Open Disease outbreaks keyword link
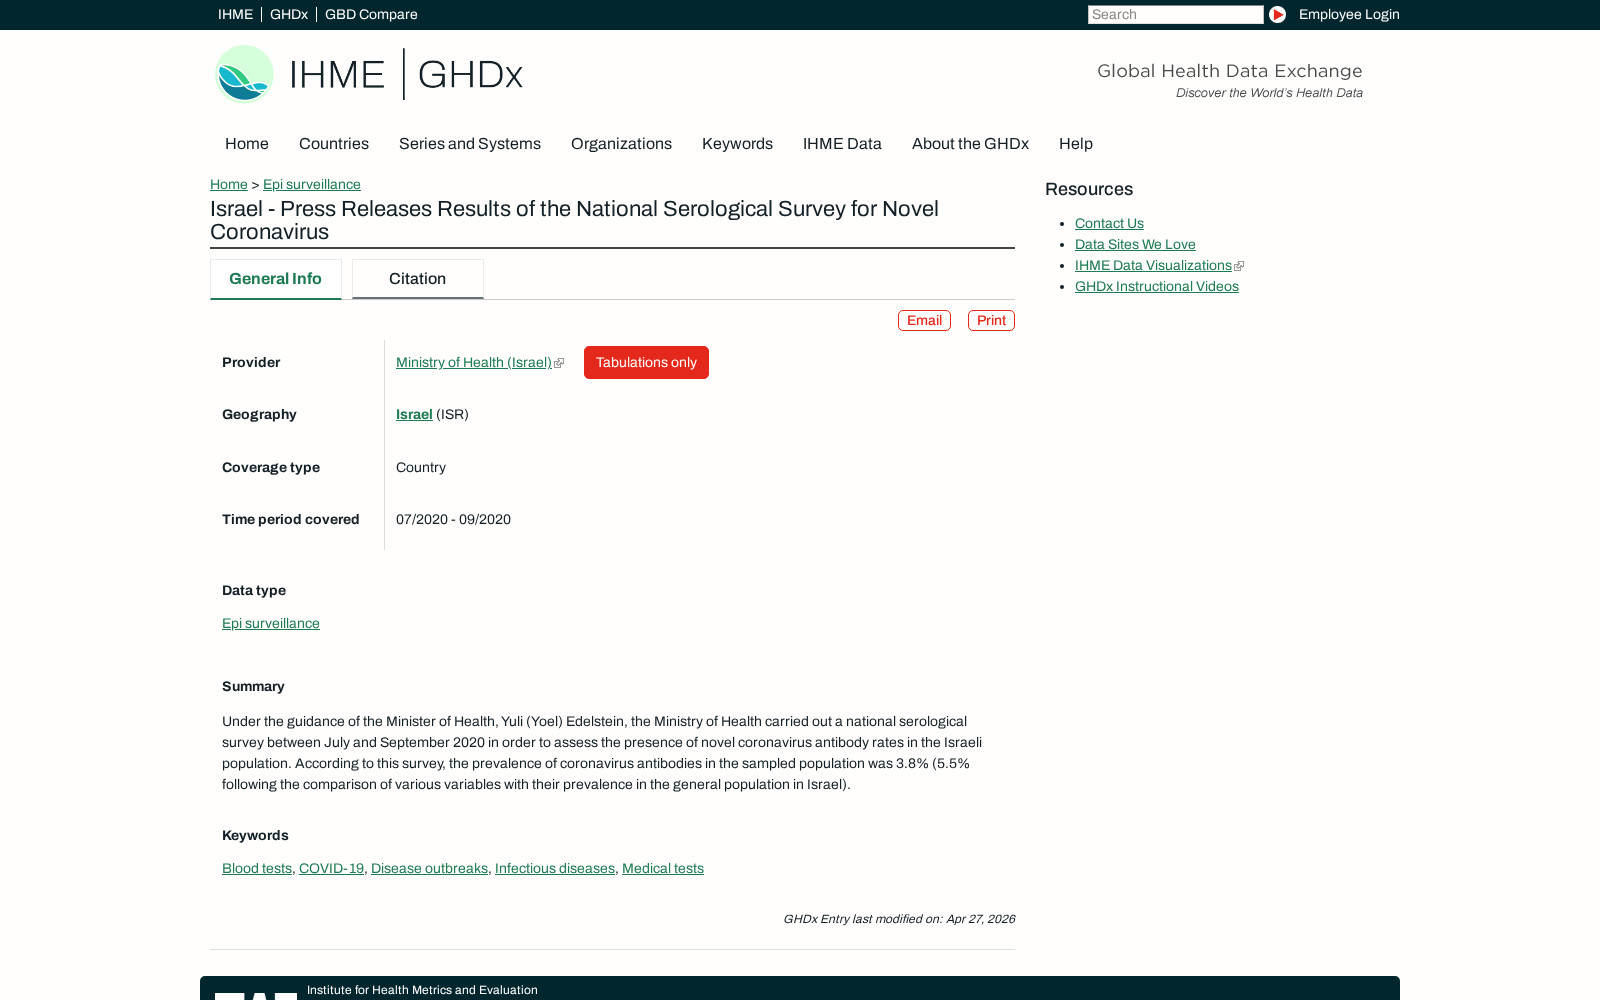The height and width of the screenshot is (1000, 1600). [429, 868]
